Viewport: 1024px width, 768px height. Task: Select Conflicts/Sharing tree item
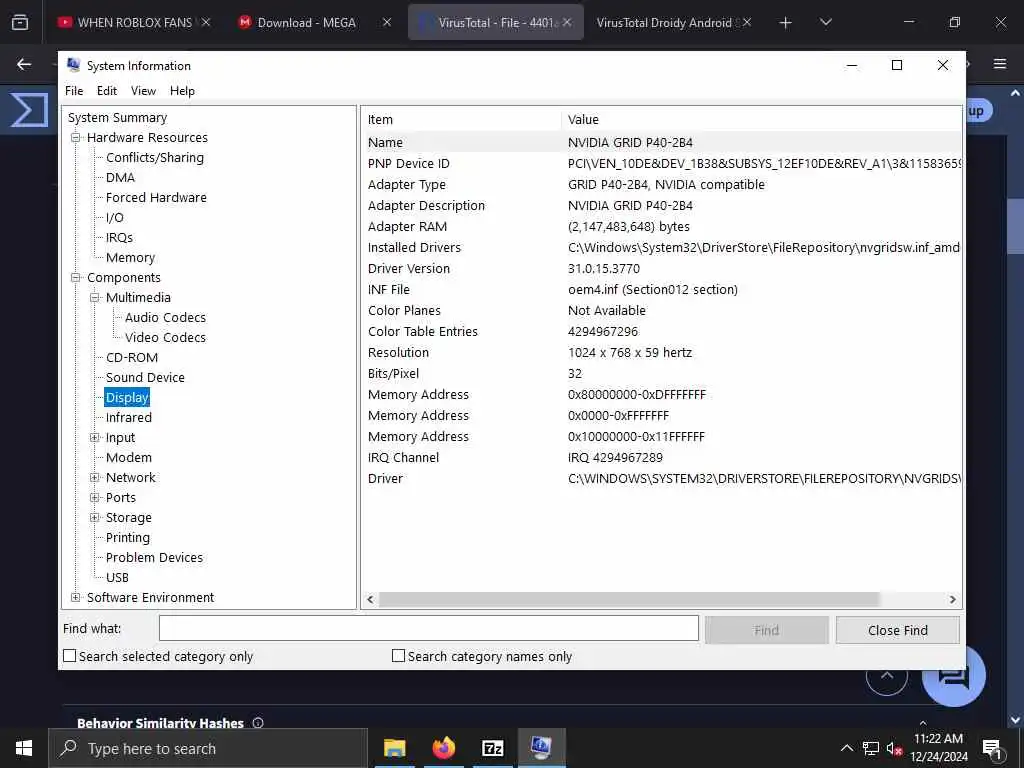[155, 157]
